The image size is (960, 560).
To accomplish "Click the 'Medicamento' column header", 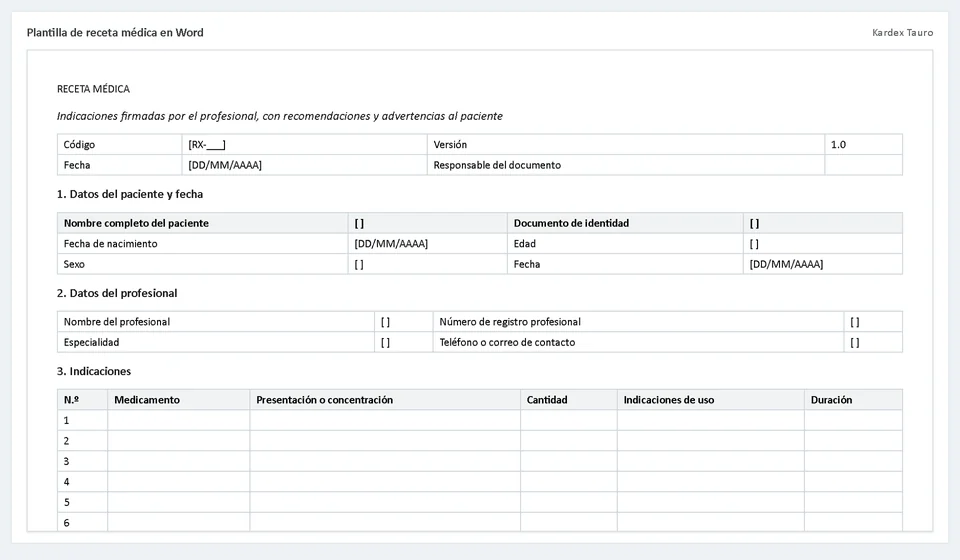I will pyautogui.click(x=179, y=400).
